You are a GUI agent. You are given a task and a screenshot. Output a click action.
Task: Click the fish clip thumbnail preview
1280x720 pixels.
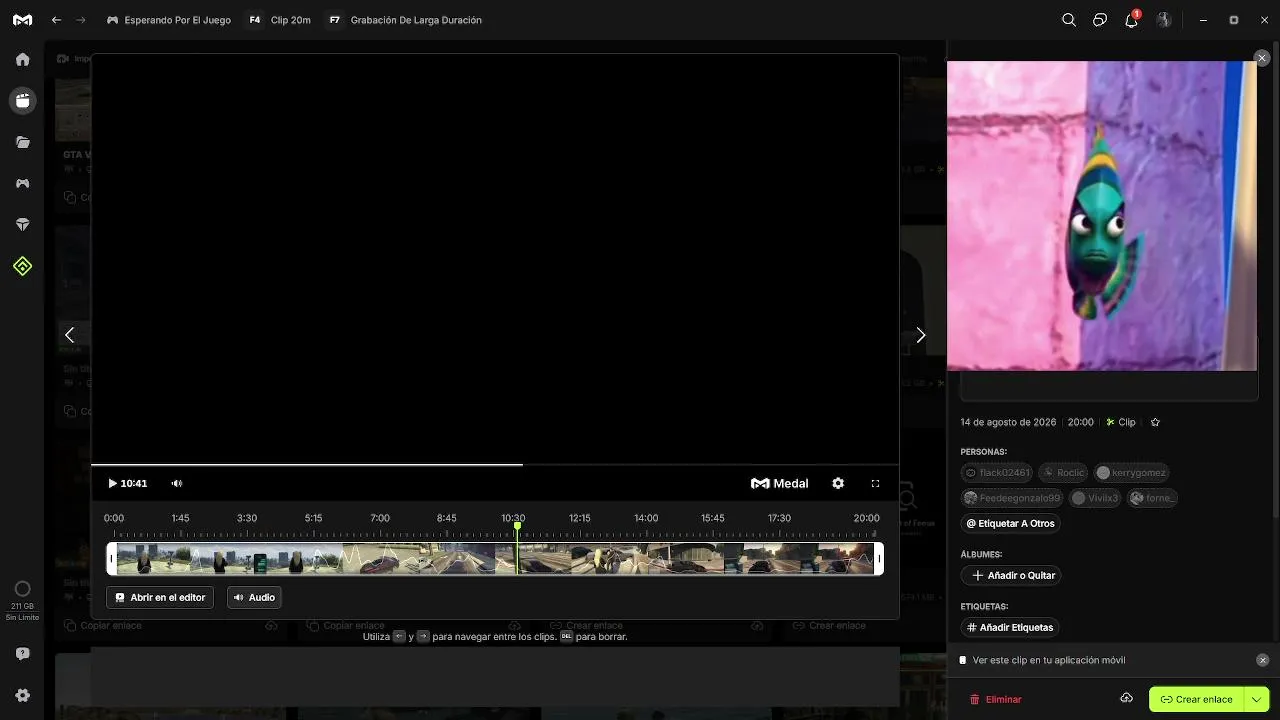coord(1102,216)
